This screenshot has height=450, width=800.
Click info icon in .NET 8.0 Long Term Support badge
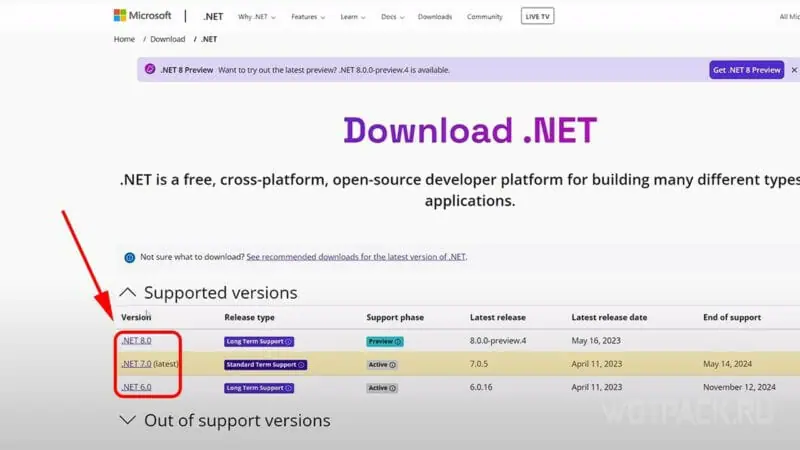click(288, 342)
